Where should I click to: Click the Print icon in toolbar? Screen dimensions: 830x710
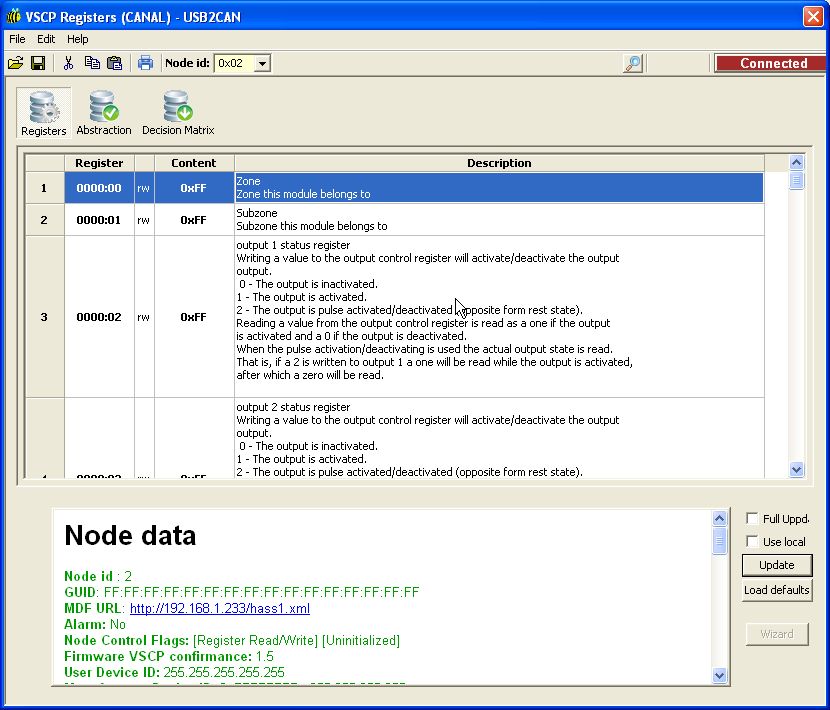[145, 63]
